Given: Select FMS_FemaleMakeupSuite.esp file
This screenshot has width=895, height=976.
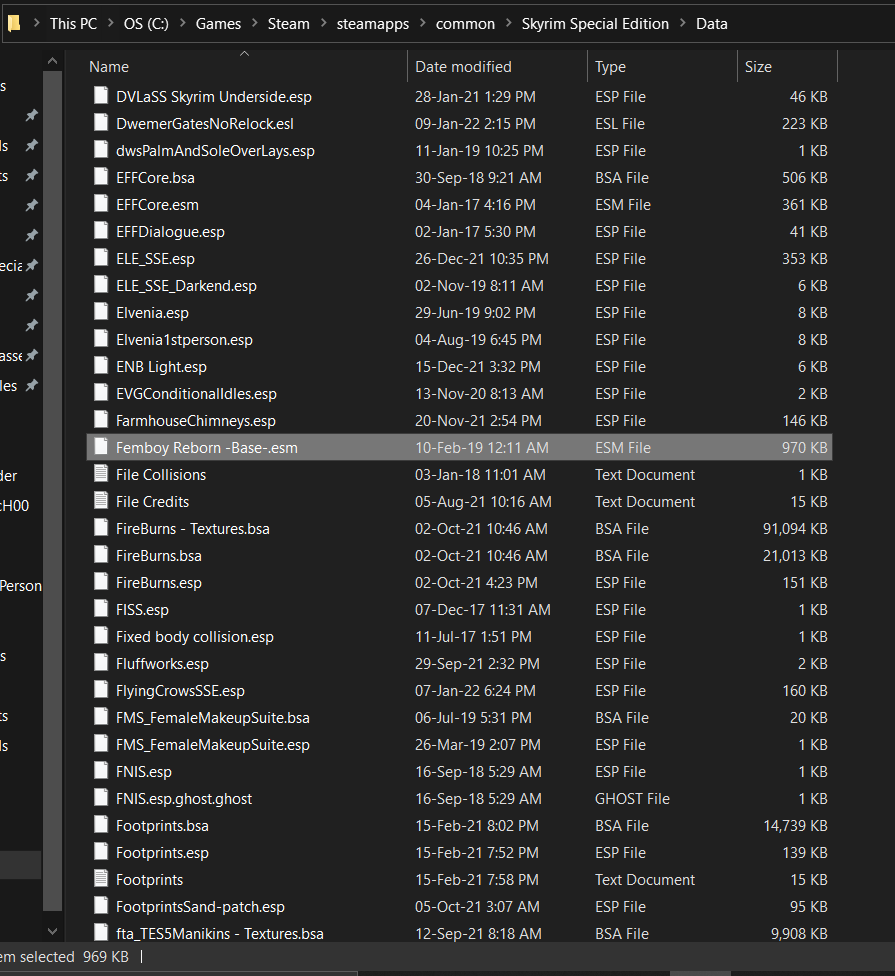Looking at the screenshot, I should 213,744.
